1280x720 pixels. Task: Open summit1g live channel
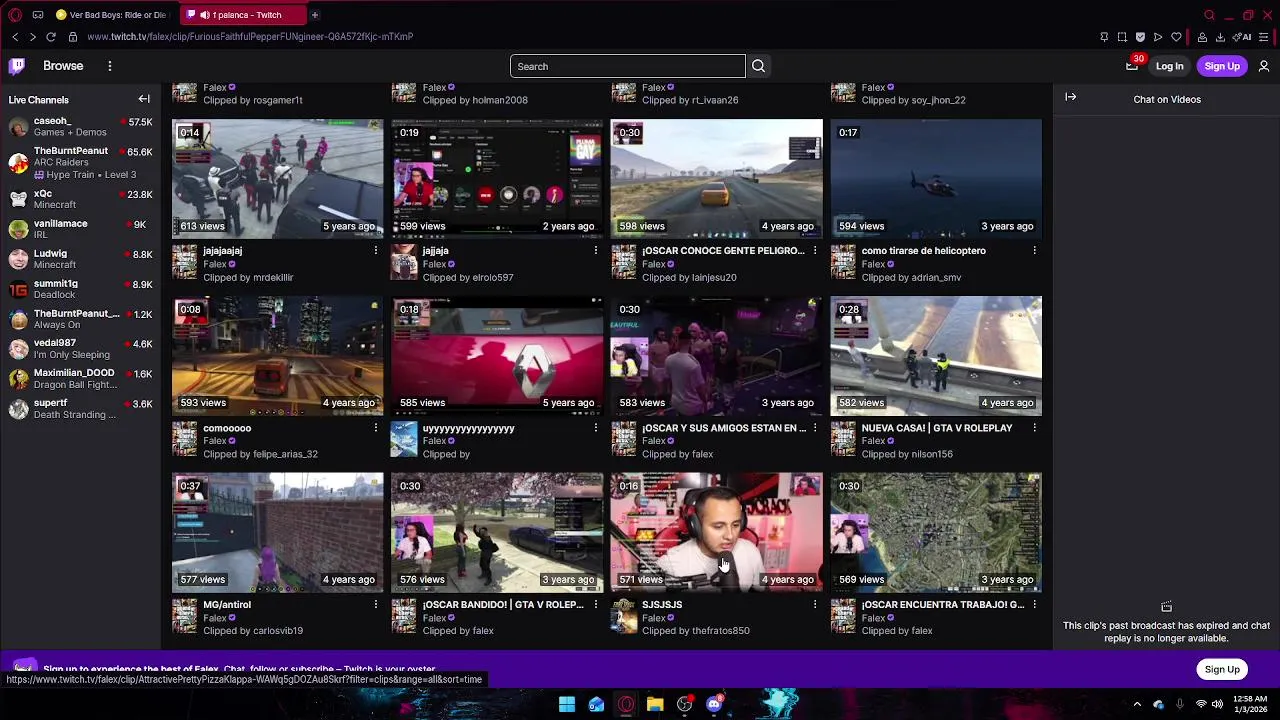(x=79, y=289)
